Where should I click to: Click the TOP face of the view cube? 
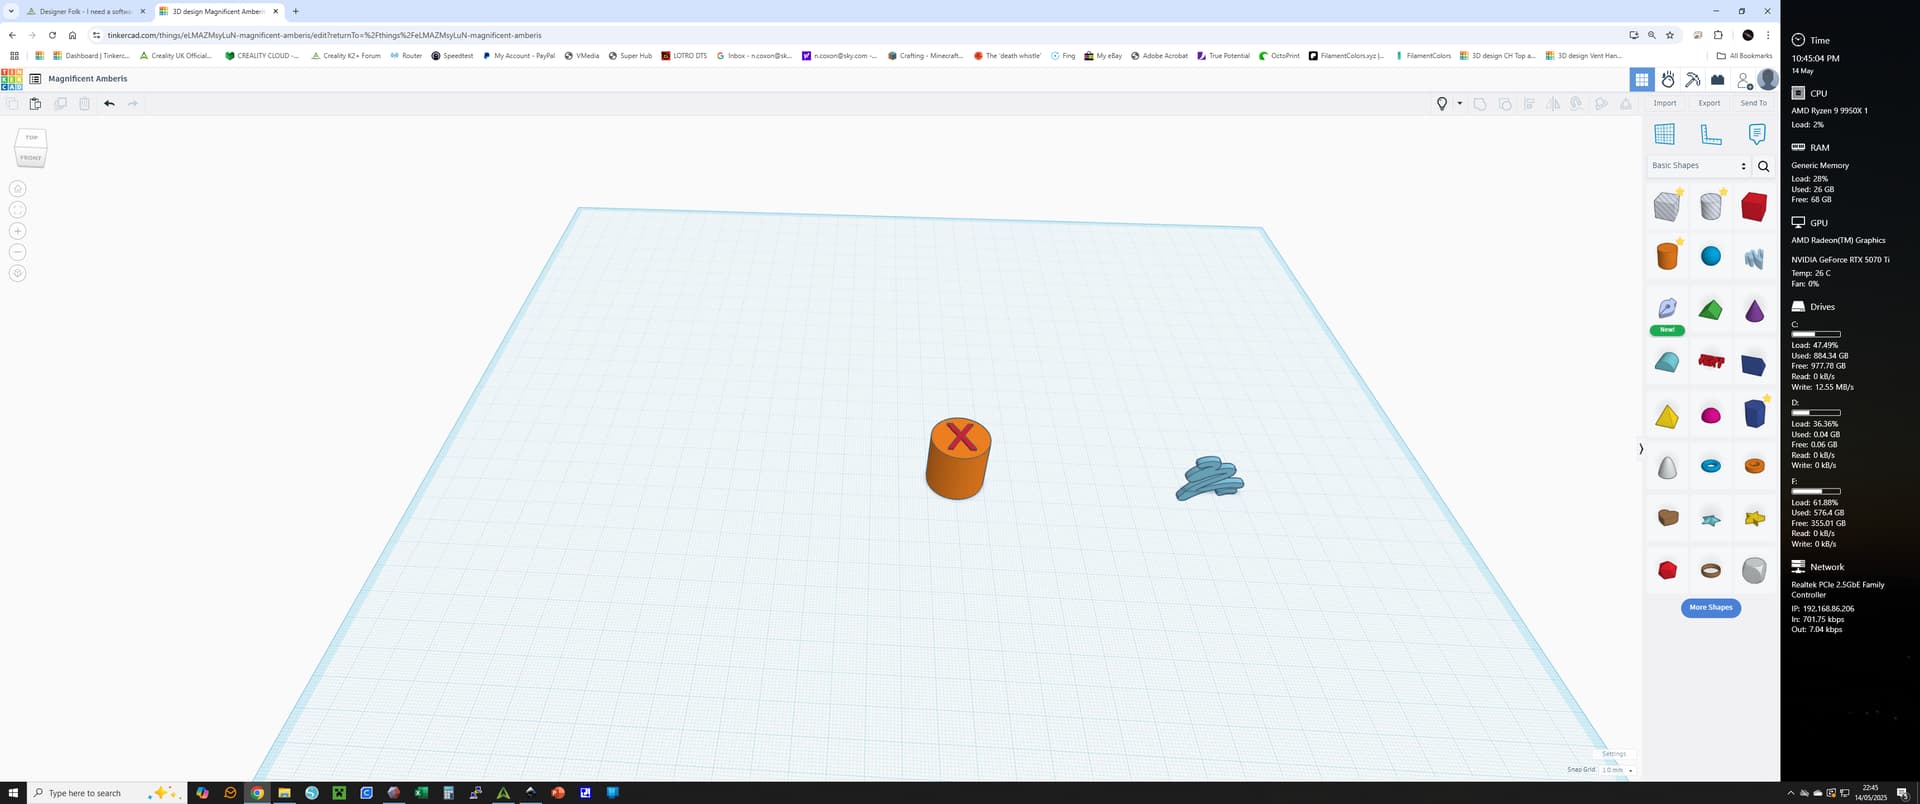[32, 138]
